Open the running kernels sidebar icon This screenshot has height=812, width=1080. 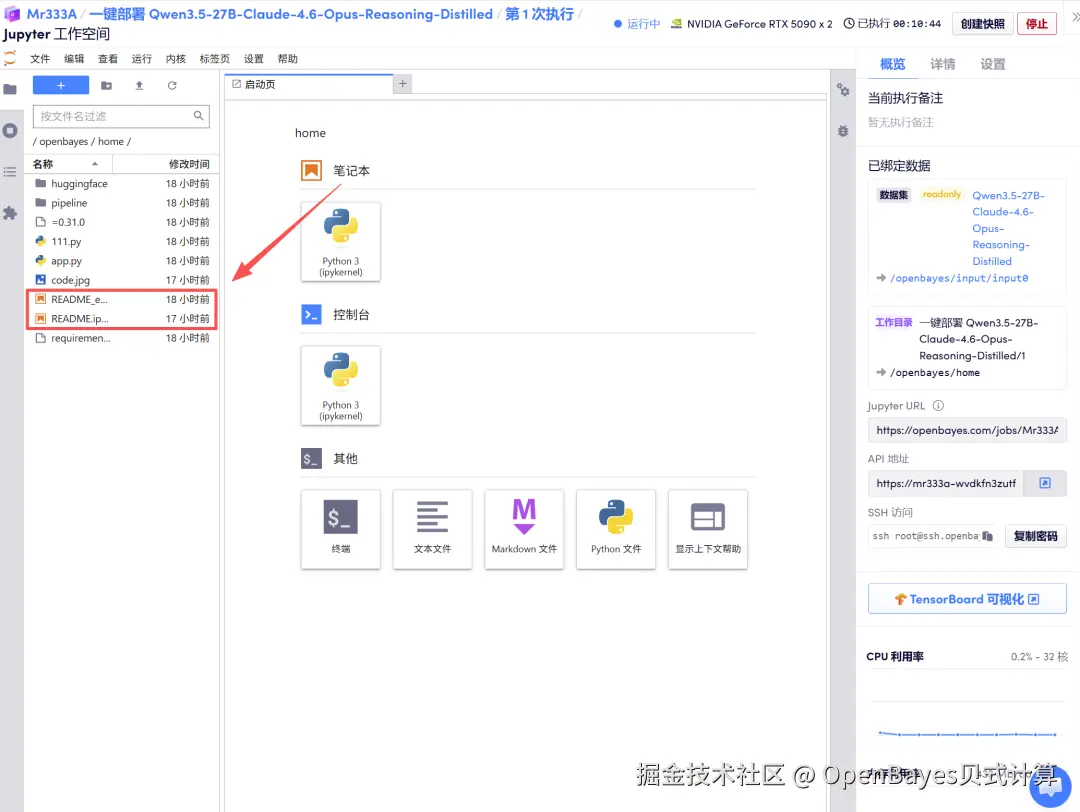tap(10, 130)
